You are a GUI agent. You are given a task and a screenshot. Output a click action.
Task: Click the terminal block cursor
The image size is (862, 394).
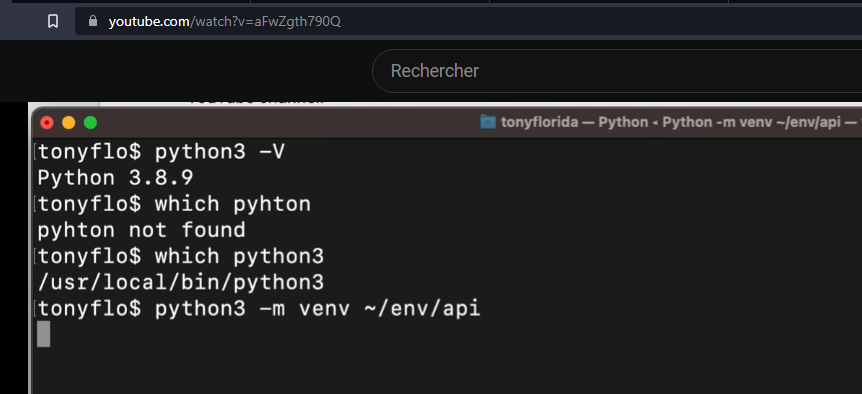pyautogui.click(x=43, y=334)
